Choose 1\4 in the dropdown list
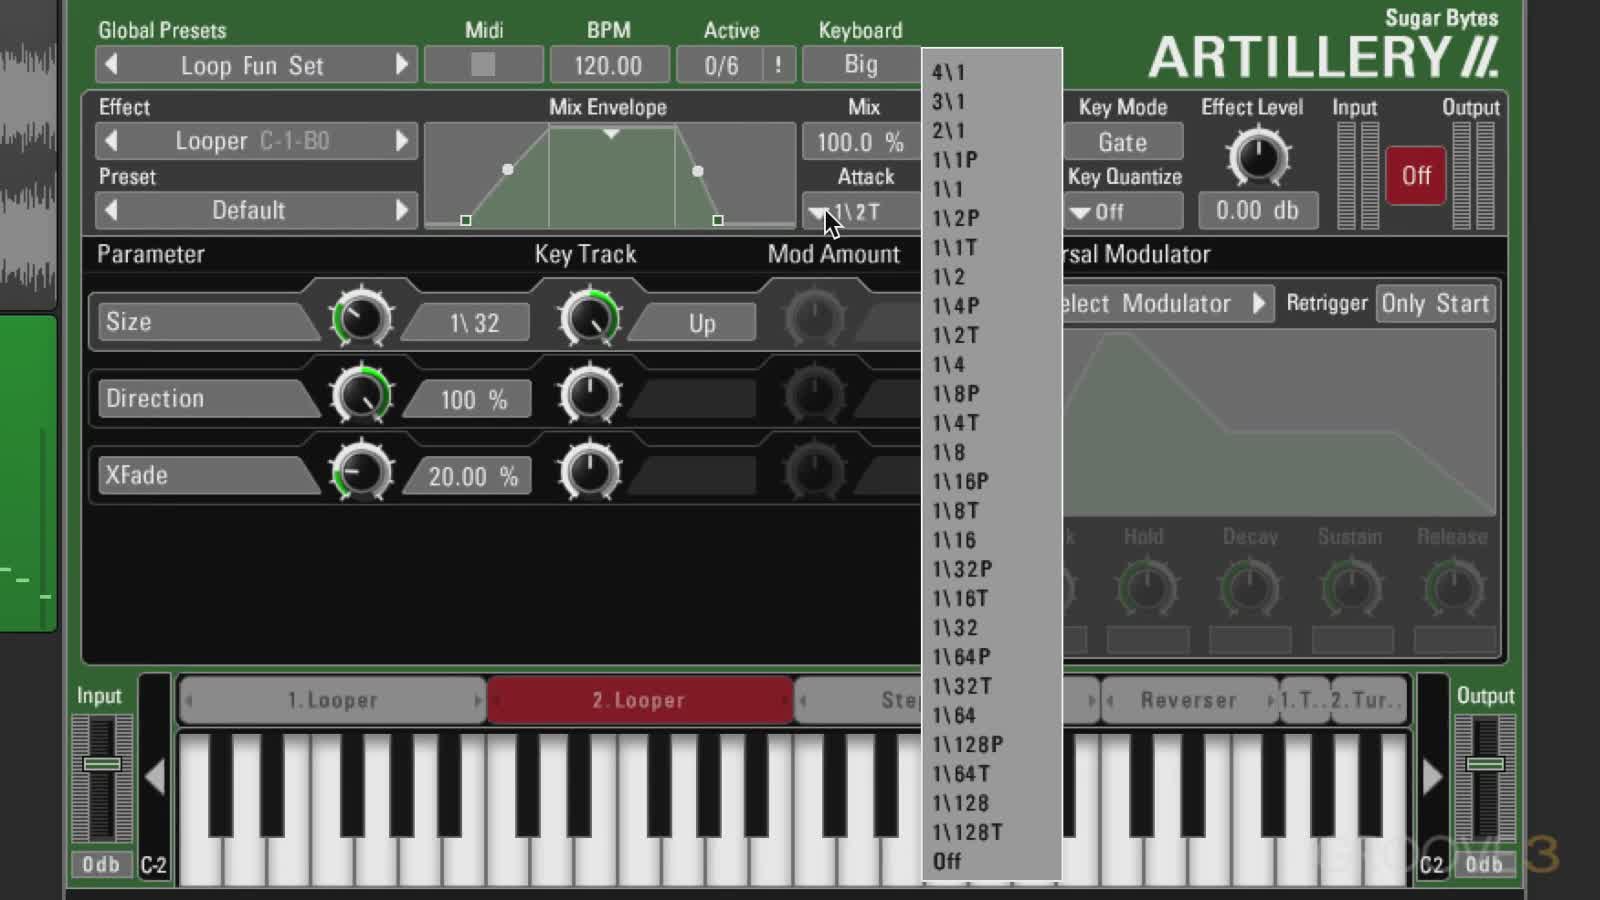Viewport: 1600px width, 900px height. (991, 364)
